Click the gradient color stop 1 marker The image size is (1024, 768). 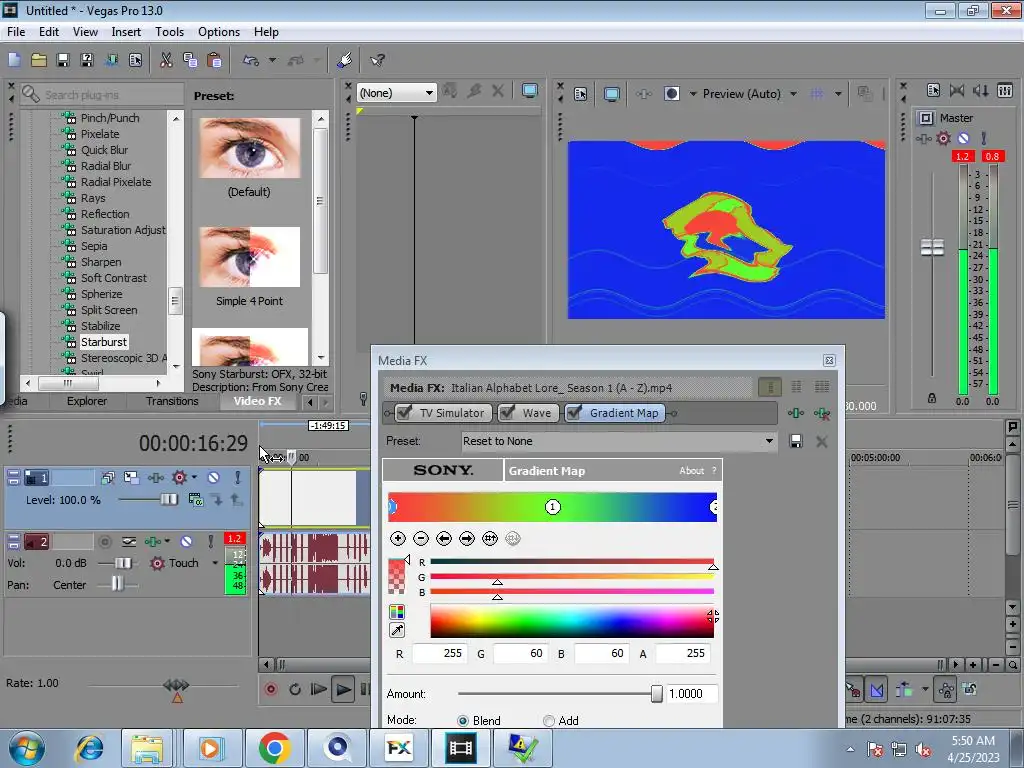click(x=552, y=507)
